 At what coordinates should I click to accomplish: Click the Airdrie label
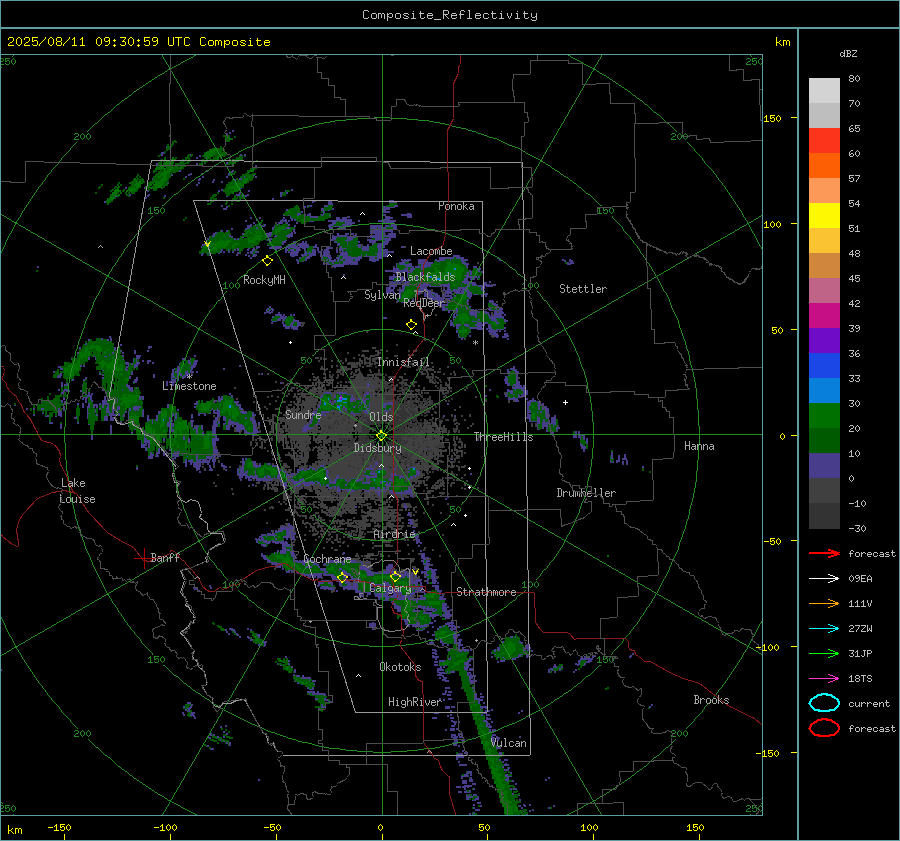click(x=394, y=534)
